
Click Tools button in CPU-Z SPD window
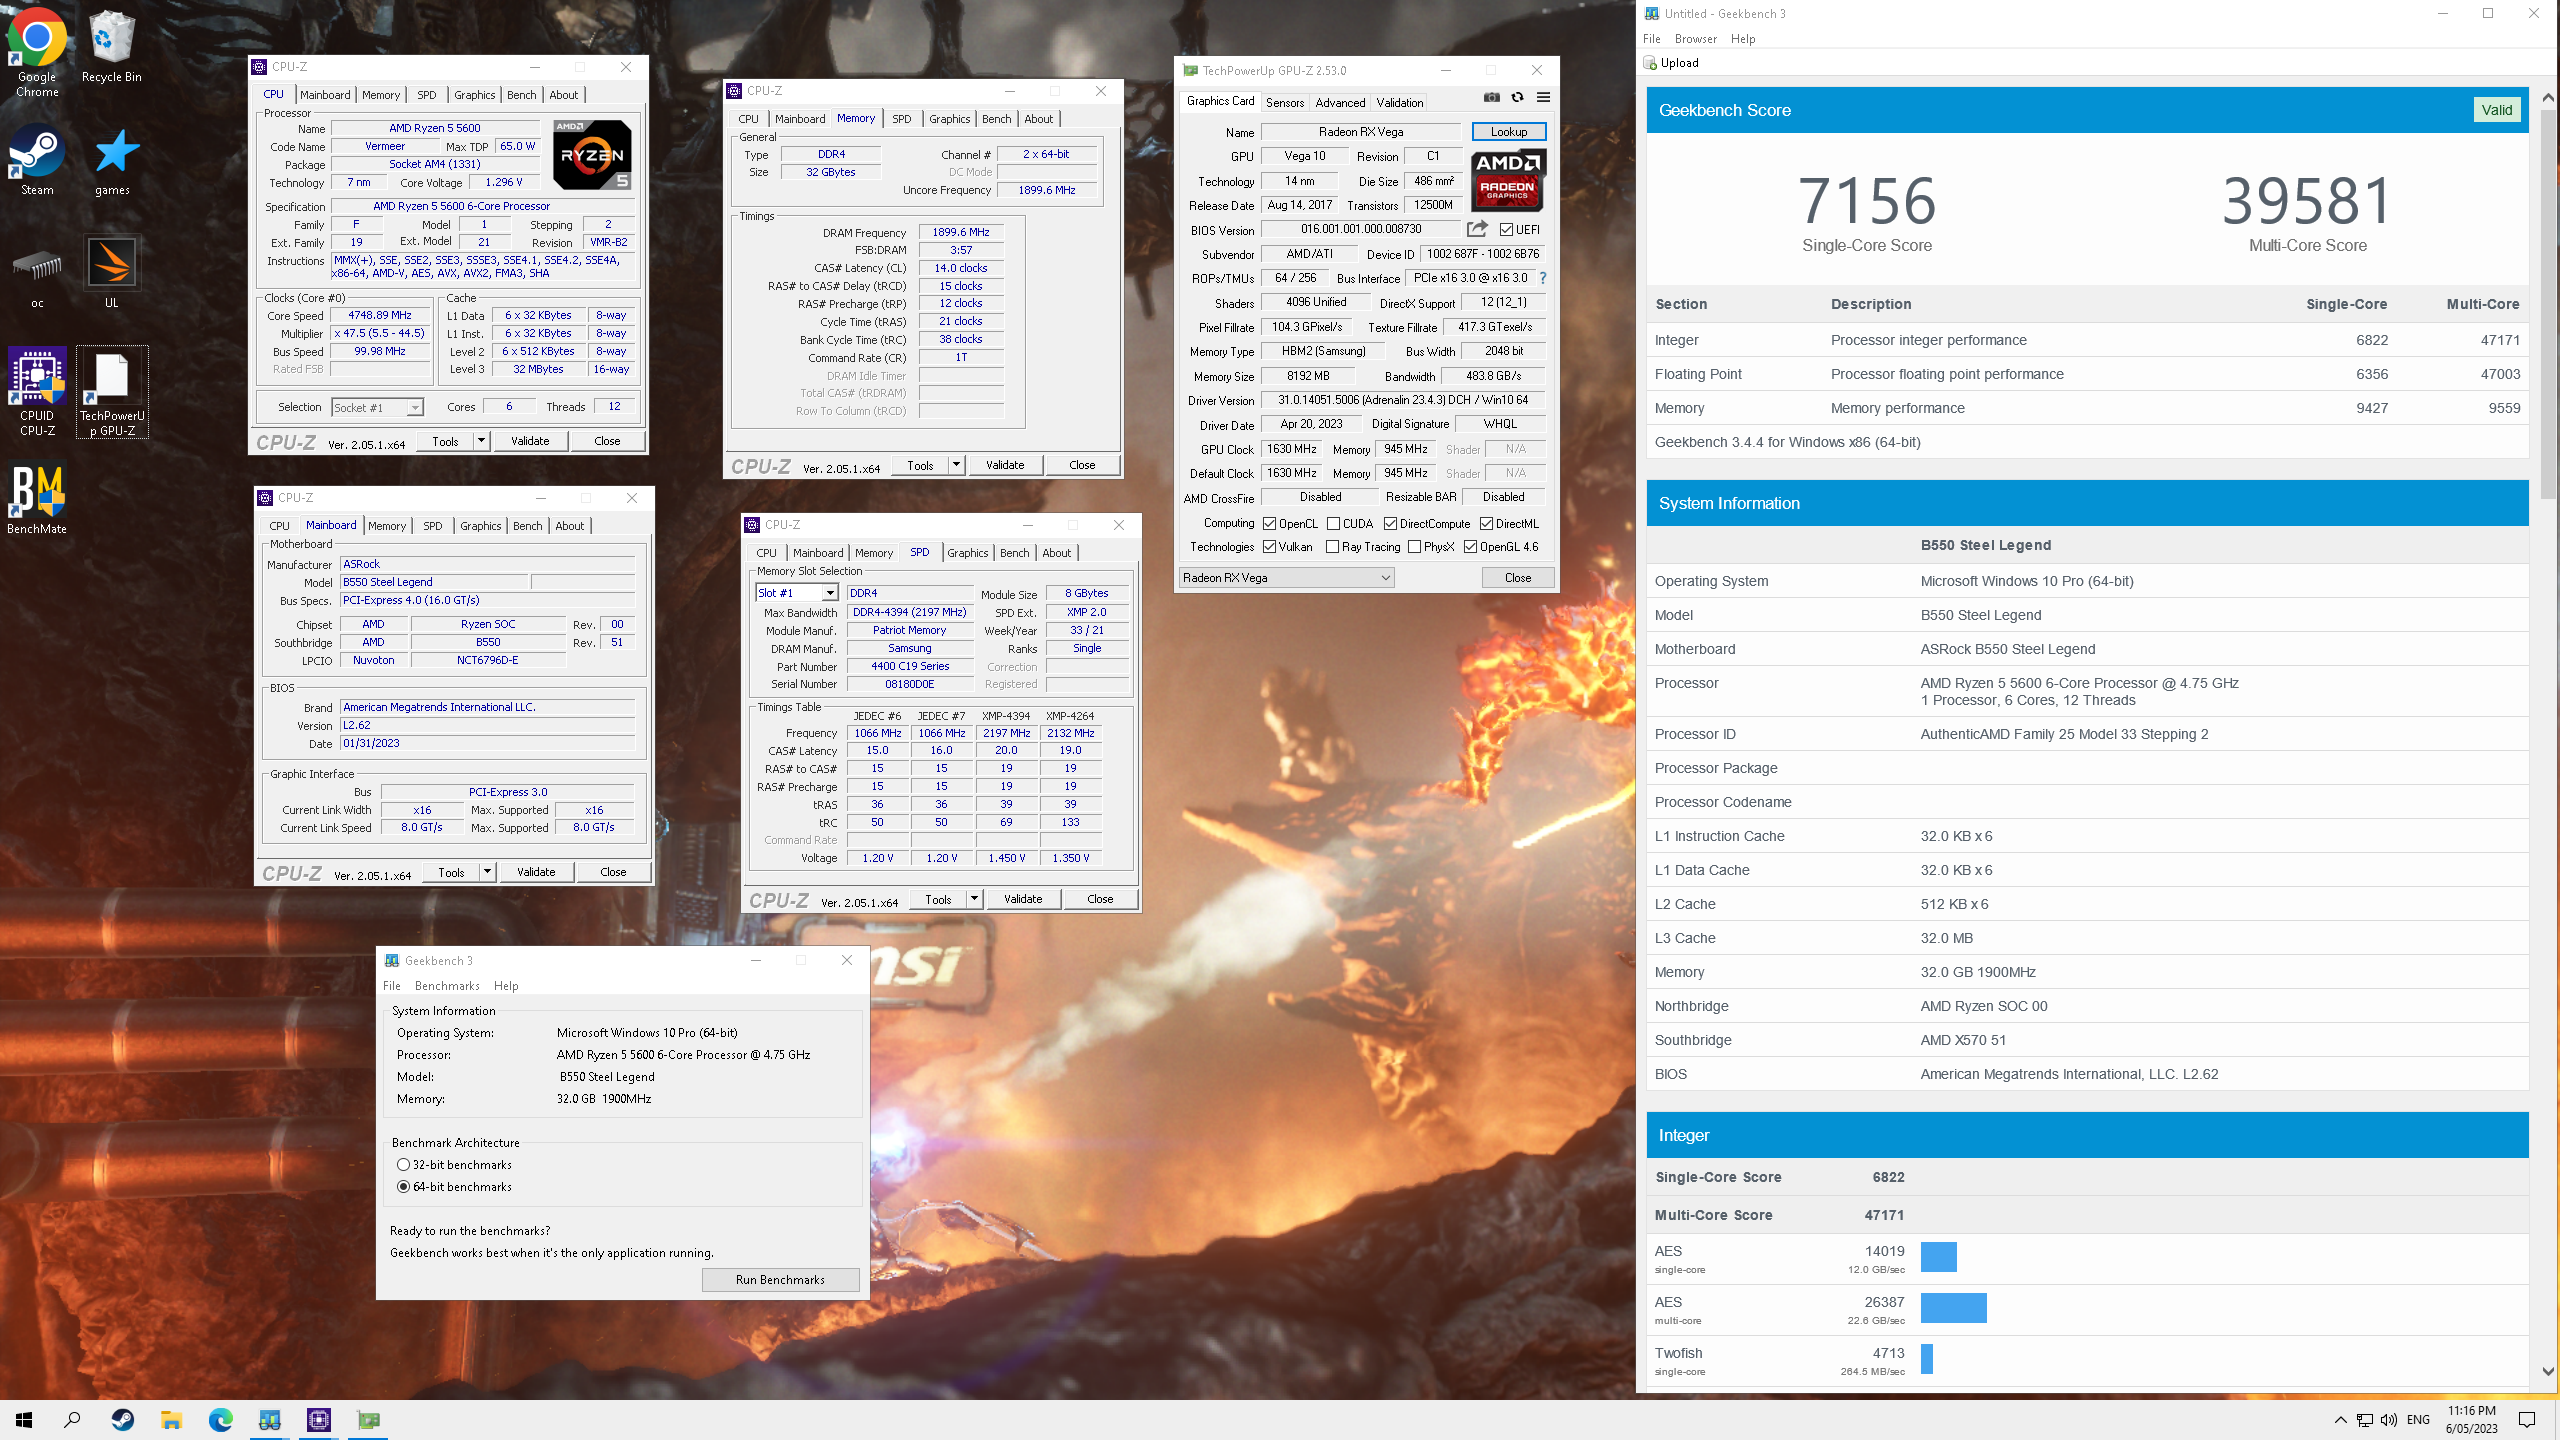938,899
